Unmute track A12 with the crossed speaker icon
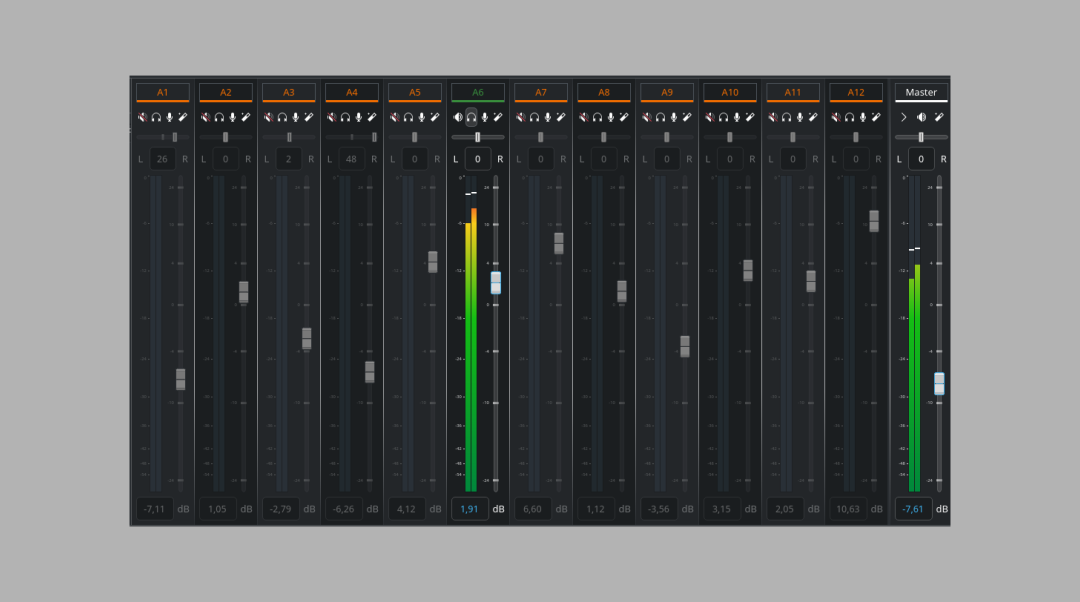This screenshot has width=1080, height=602. pyautogui.click(x=836, y=117)
